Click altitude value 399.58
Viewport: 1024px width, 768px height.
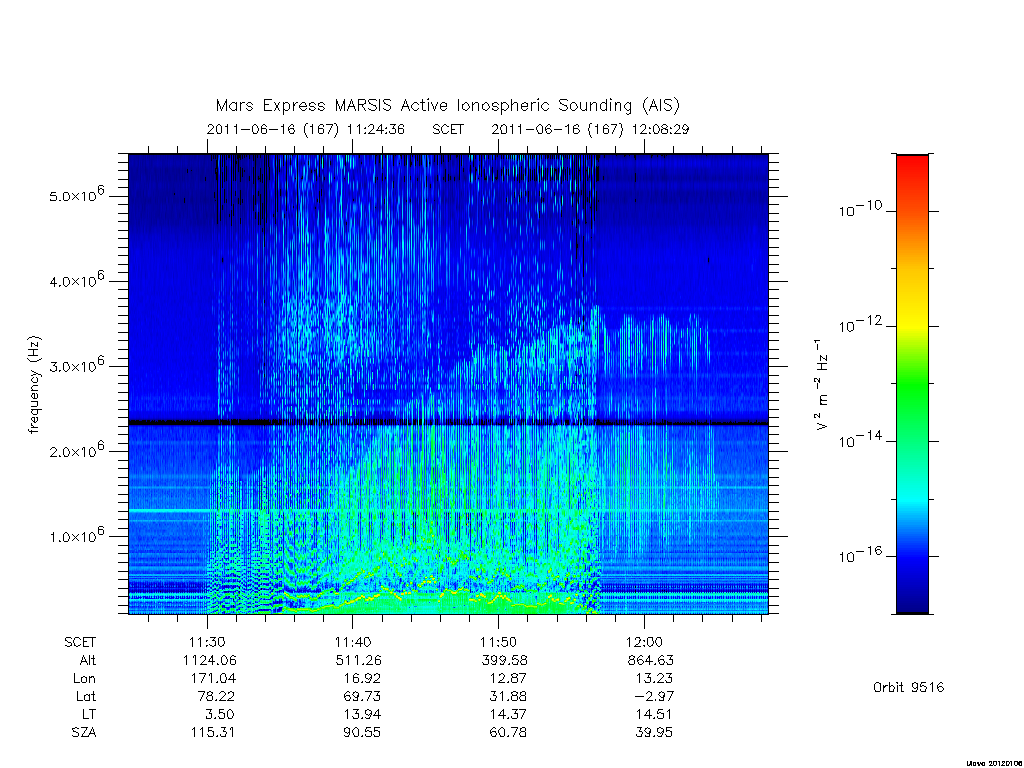(x=504, y=660)
